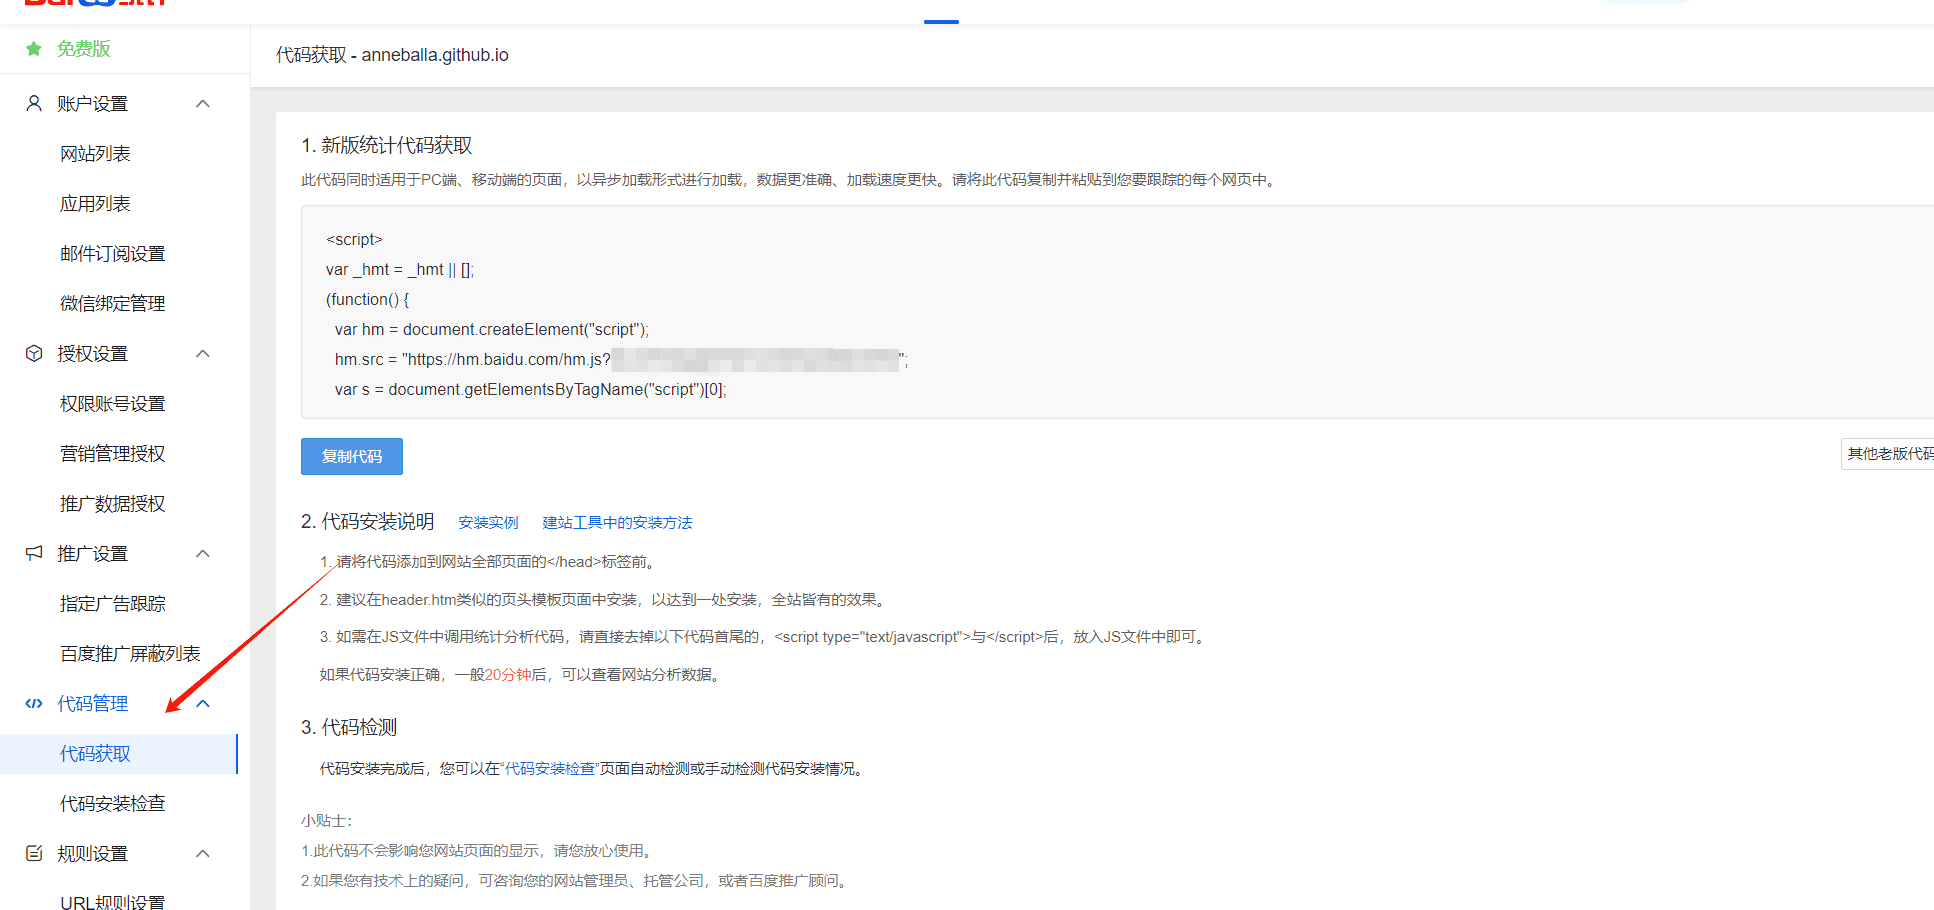This screenshot has height=910, width=1934.
Task: Click the 账户设置 user icon
Action: [x=34, y=103]
